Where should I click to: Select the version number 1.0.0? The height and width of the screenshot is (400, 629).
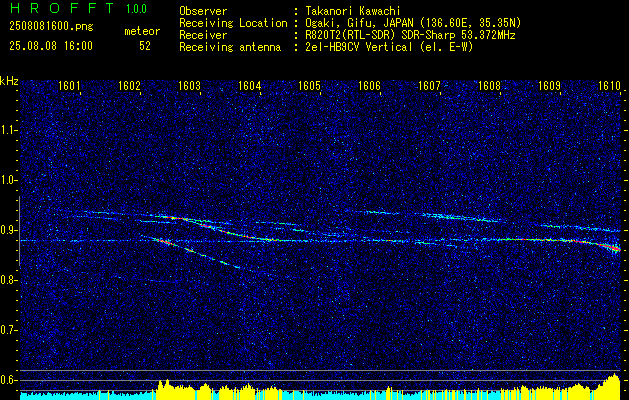coord(136,9)
